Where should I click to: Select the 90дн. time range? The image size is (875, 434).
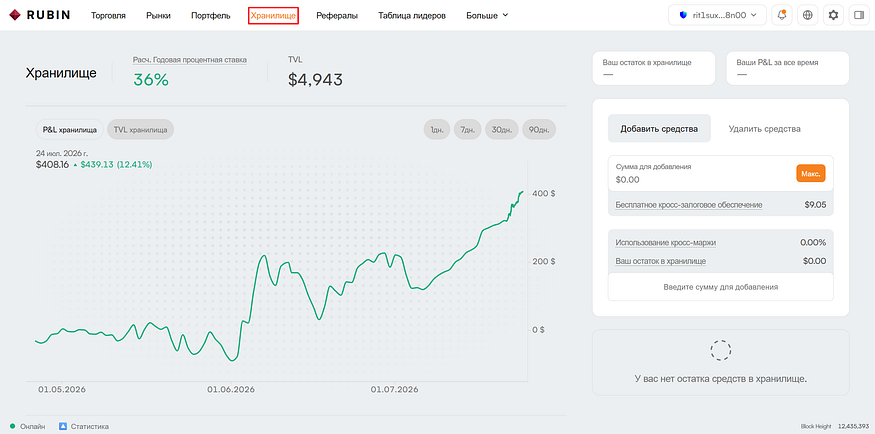pyautogui.click(x=539, y=129)
